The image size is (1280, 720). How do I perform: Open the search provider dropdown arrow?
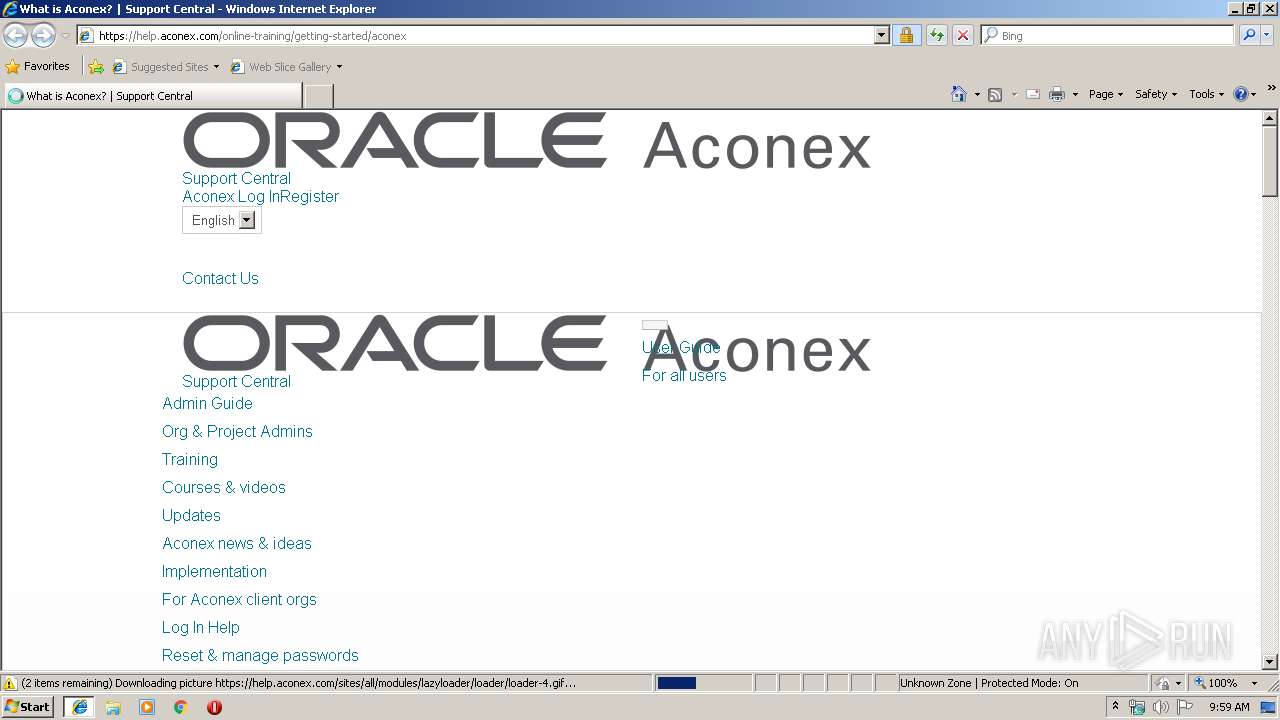1268,35
